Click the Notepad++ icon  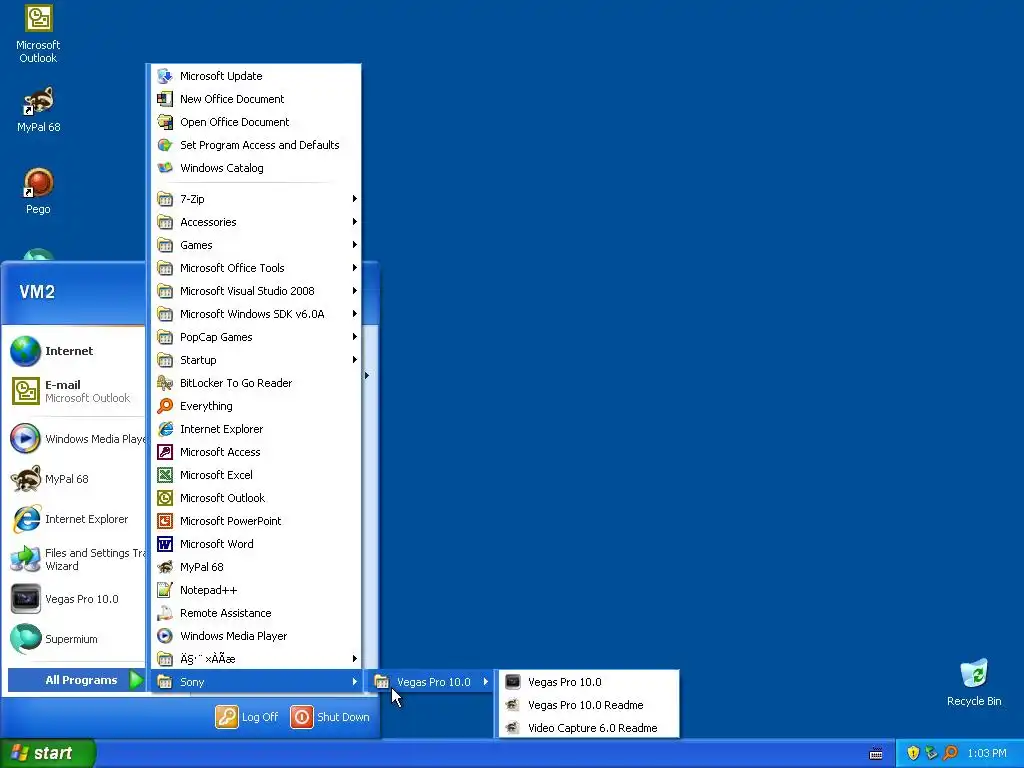pyautogui.click(x=165, y=590)
